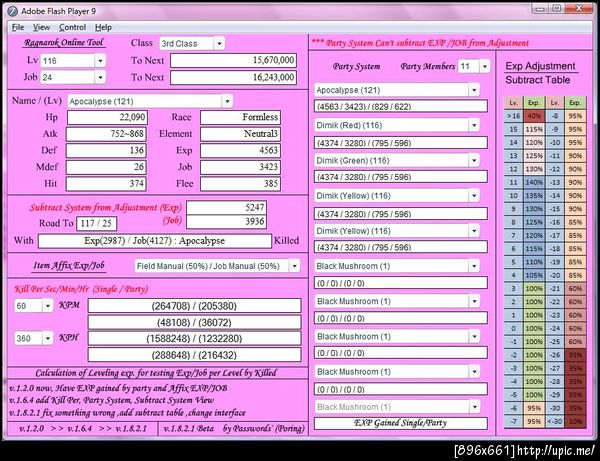Click the Hit field showing 374
600x461 pixels.
106,184
